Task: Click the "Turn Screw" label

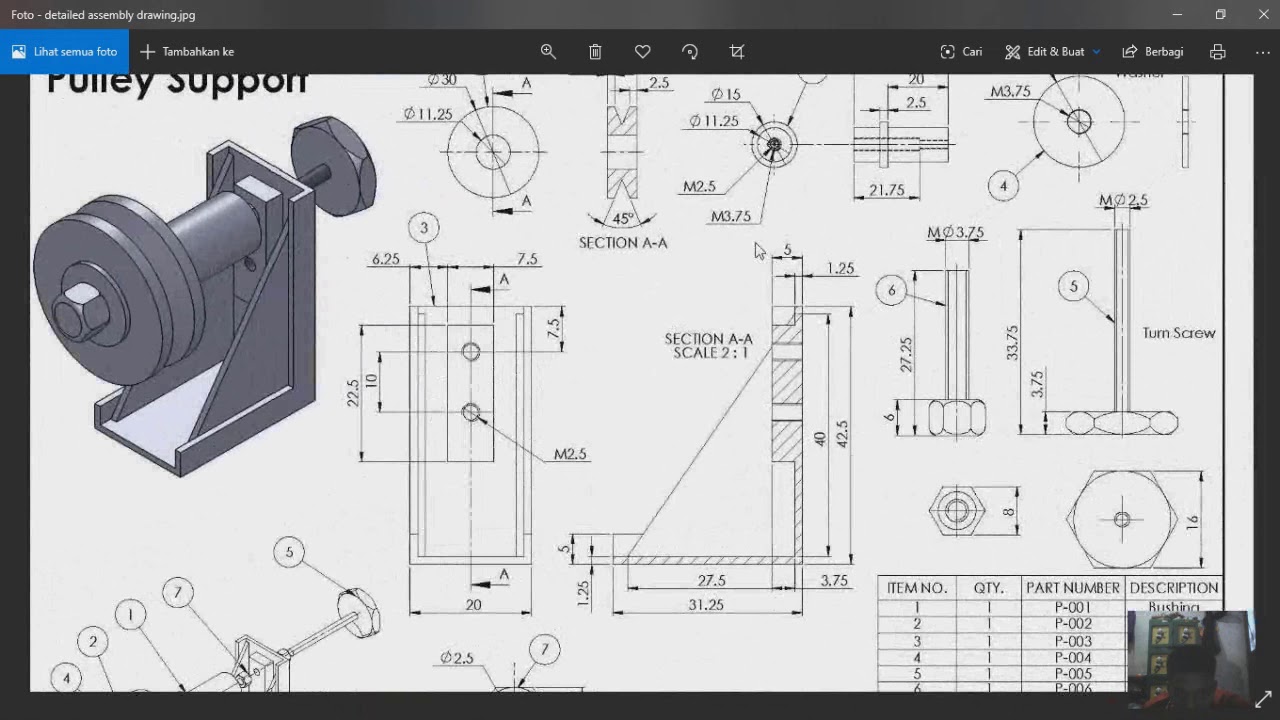Action: pos(1179,333)
